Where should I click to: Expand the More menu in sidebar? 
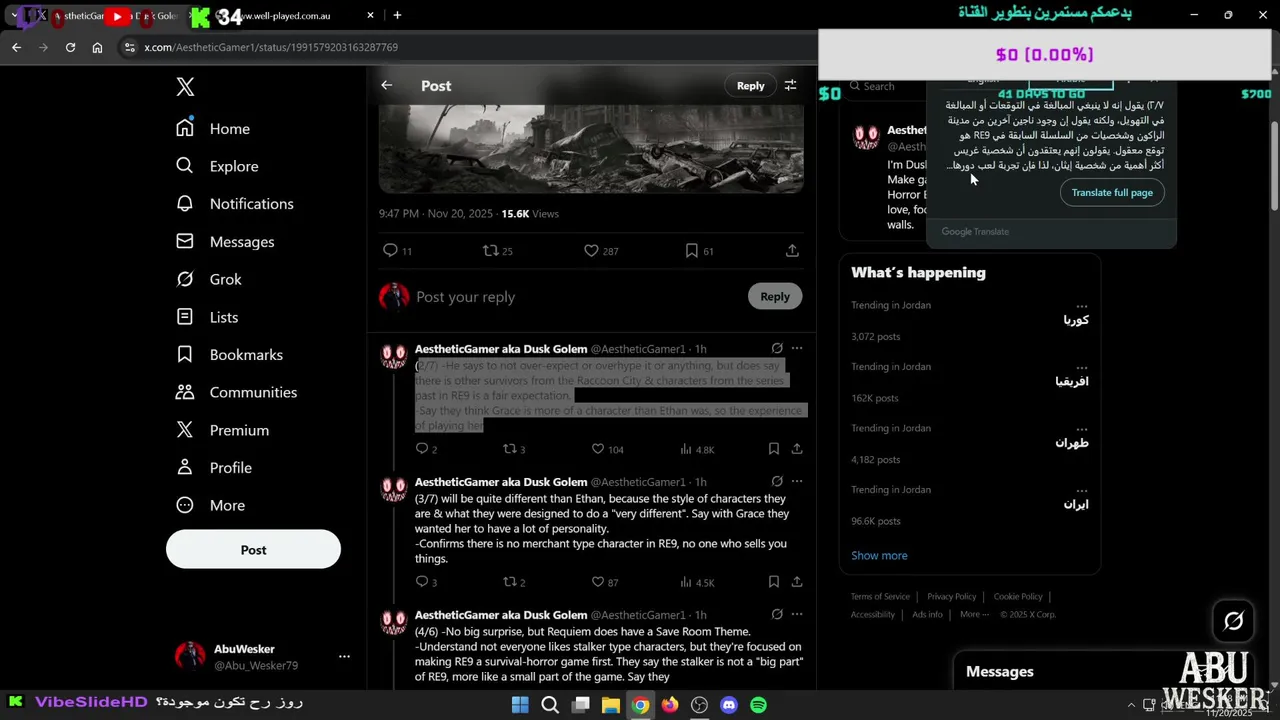coord(211,505)
